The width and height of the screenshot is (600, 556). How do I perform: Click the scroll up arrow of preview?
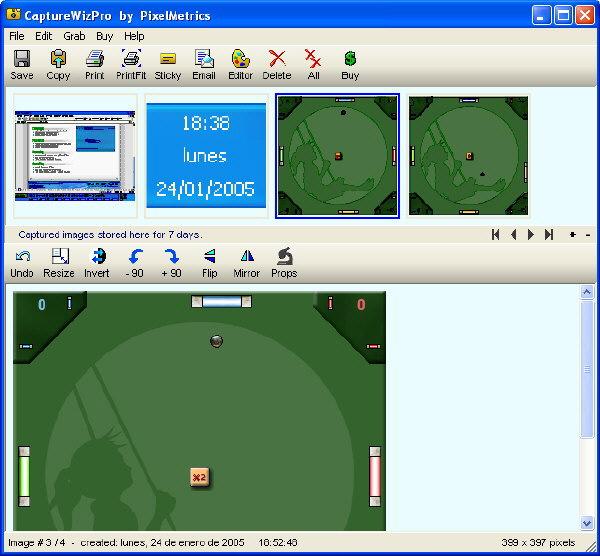pos(587,292)
